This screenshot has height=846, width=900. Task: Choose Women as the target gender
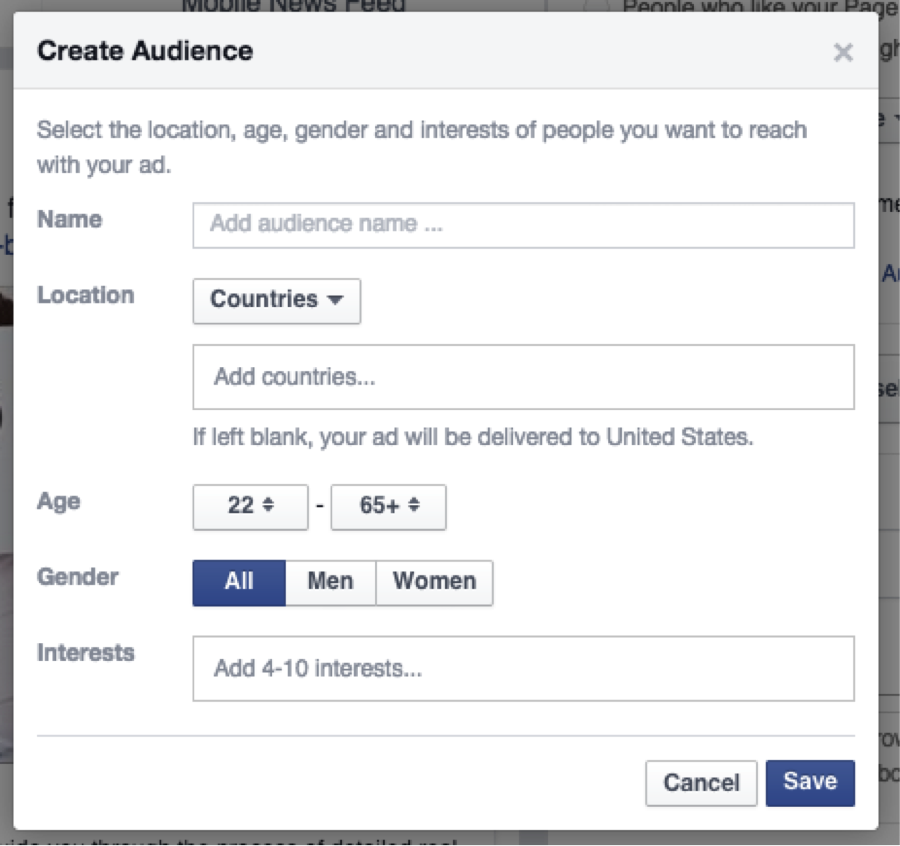[x=434, y=582]
